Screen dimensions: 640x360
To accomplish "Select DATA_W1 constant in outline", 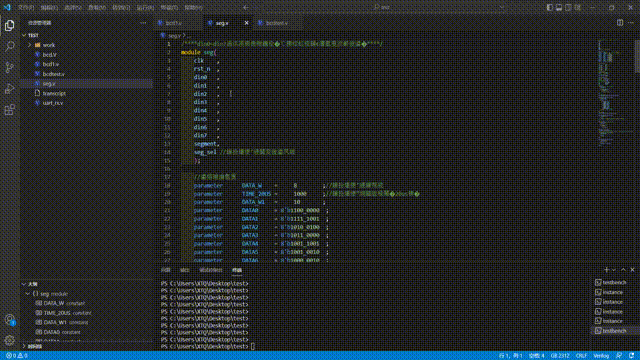I will pyautogui.click(x=87, y=322).
